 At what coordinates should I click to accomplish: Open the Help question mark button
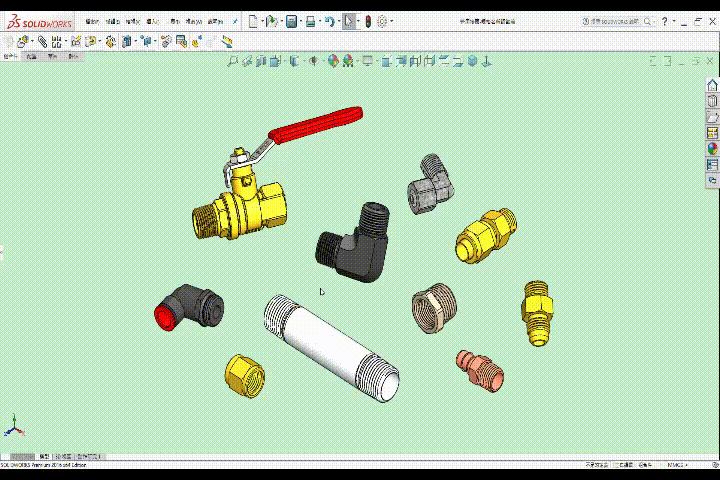pos(664,21)
